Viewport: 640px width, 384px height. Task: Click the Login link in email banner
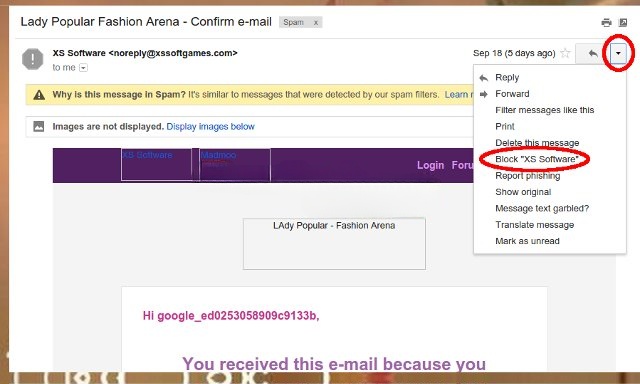pos(430,165)
